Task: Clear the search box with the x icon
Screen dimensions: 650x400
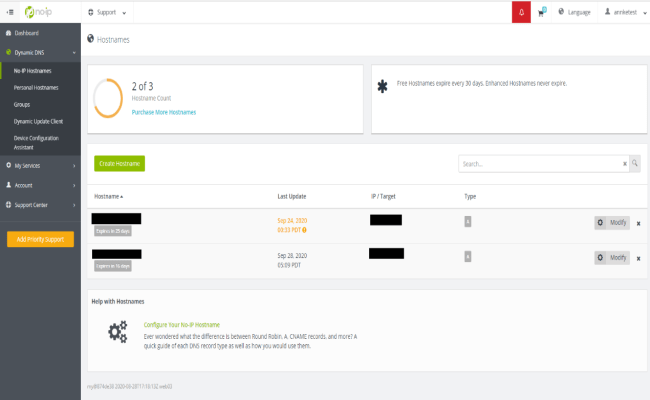Action: pyautogui.click(x=625, y=163)
